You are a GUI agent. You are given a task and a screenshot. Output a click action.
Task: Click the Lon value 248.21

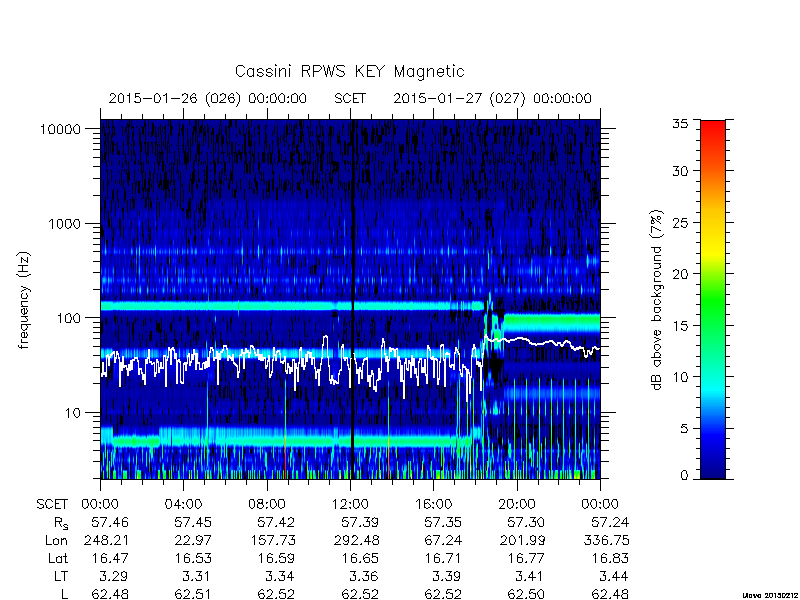(x=106, y=540)
